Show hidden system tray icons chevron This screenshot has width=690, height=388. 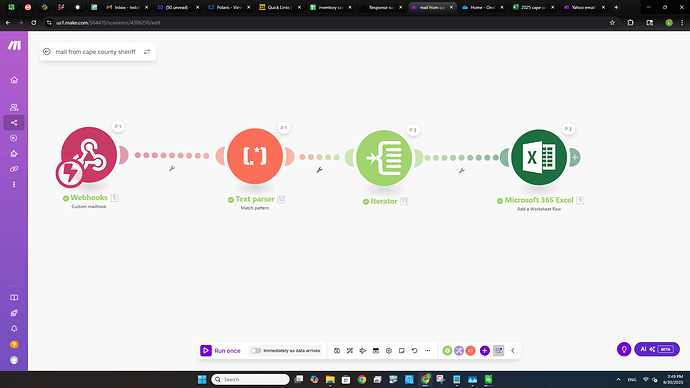coord(618,380)
